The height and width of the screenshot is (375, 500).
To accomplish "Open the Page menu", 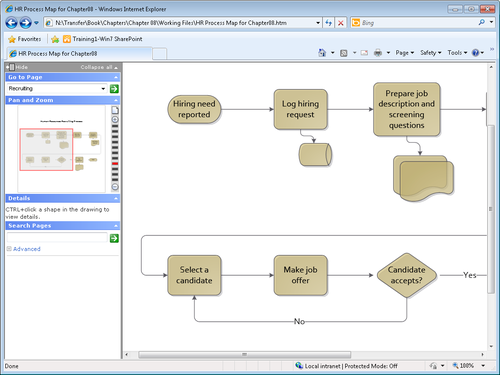I will click(405, 53).
